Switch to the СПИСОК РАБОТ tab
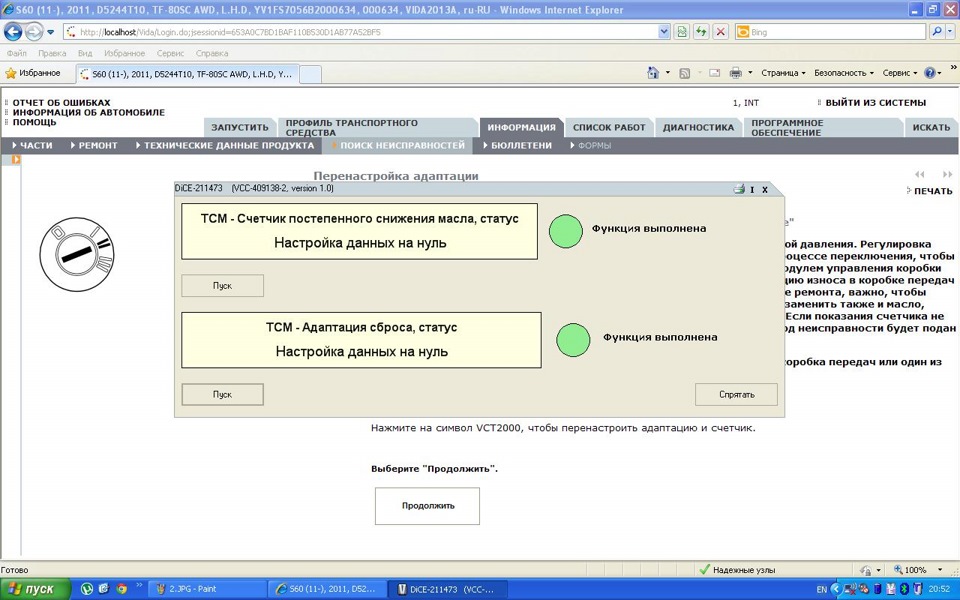The height and width of the screenshot is (600, 960). pos(609,127)
